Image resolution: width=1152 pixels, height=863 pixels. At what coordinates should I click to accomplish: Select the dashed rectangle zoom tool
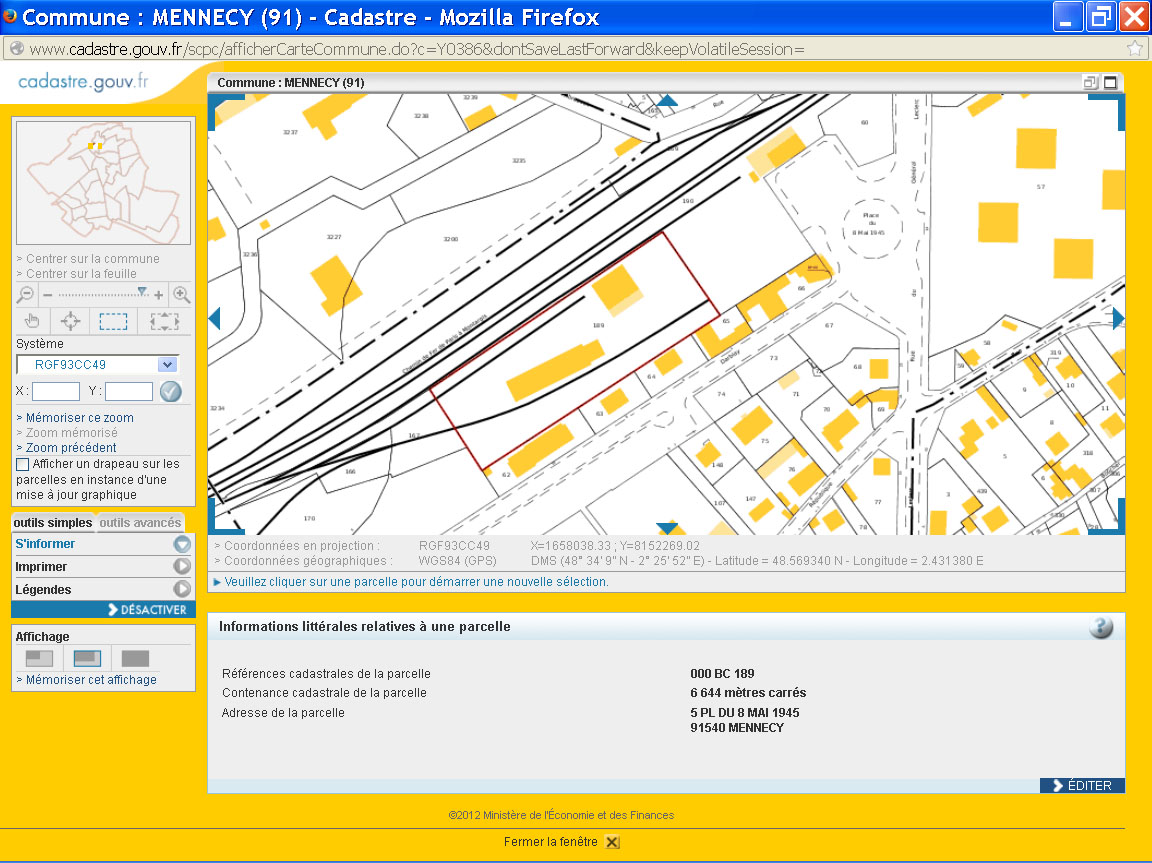pyautogui.click(x=113, y=321)
